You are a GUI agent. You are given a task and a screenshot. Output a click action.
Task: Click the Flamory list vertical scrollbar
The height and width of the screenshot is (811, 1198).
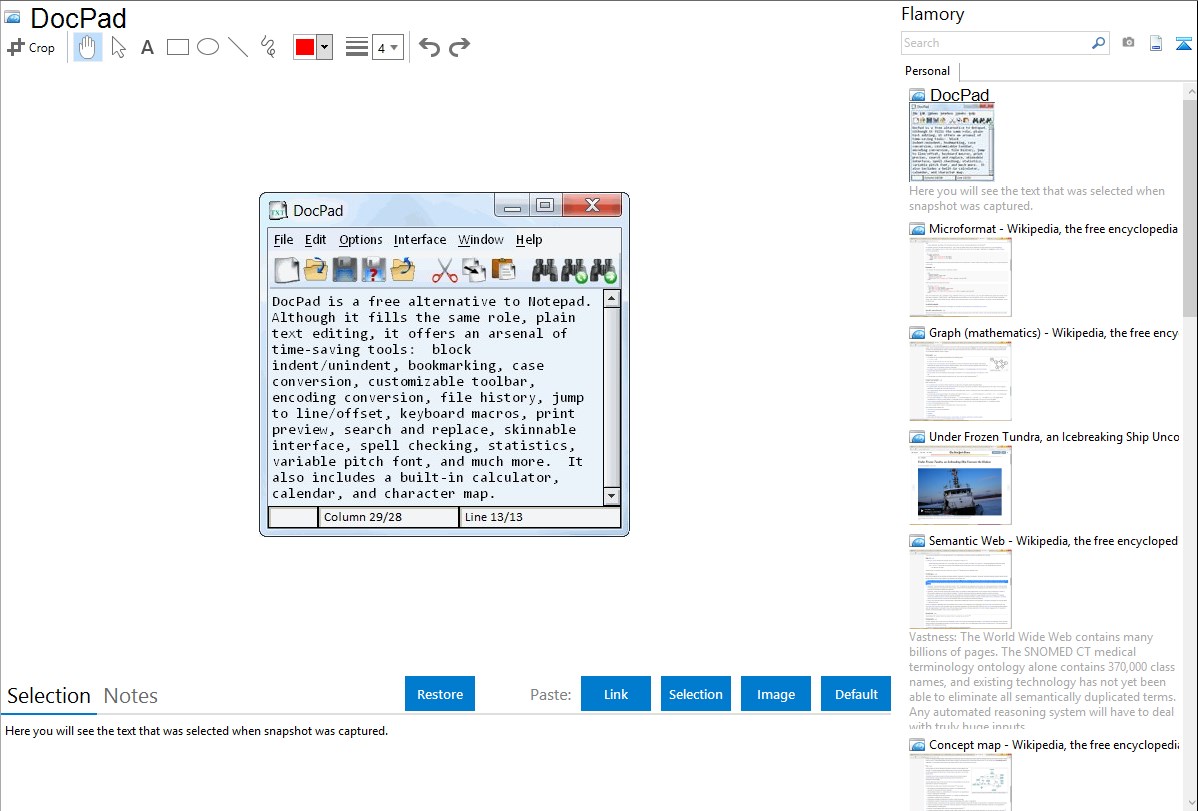click(1190, 206)
